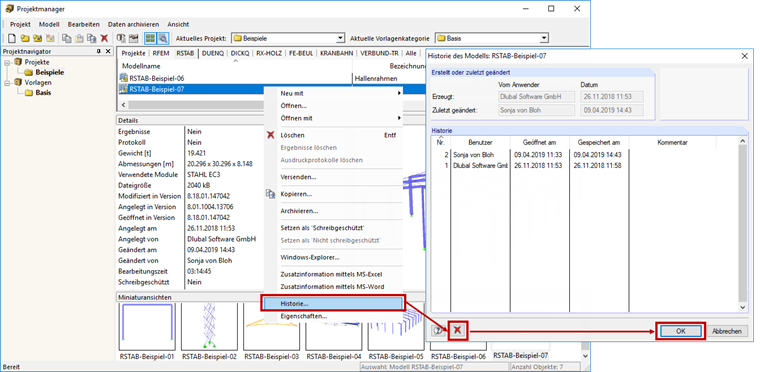Switch to the Projekte tab
Screen dimensions: 760x372
(133, 53)
